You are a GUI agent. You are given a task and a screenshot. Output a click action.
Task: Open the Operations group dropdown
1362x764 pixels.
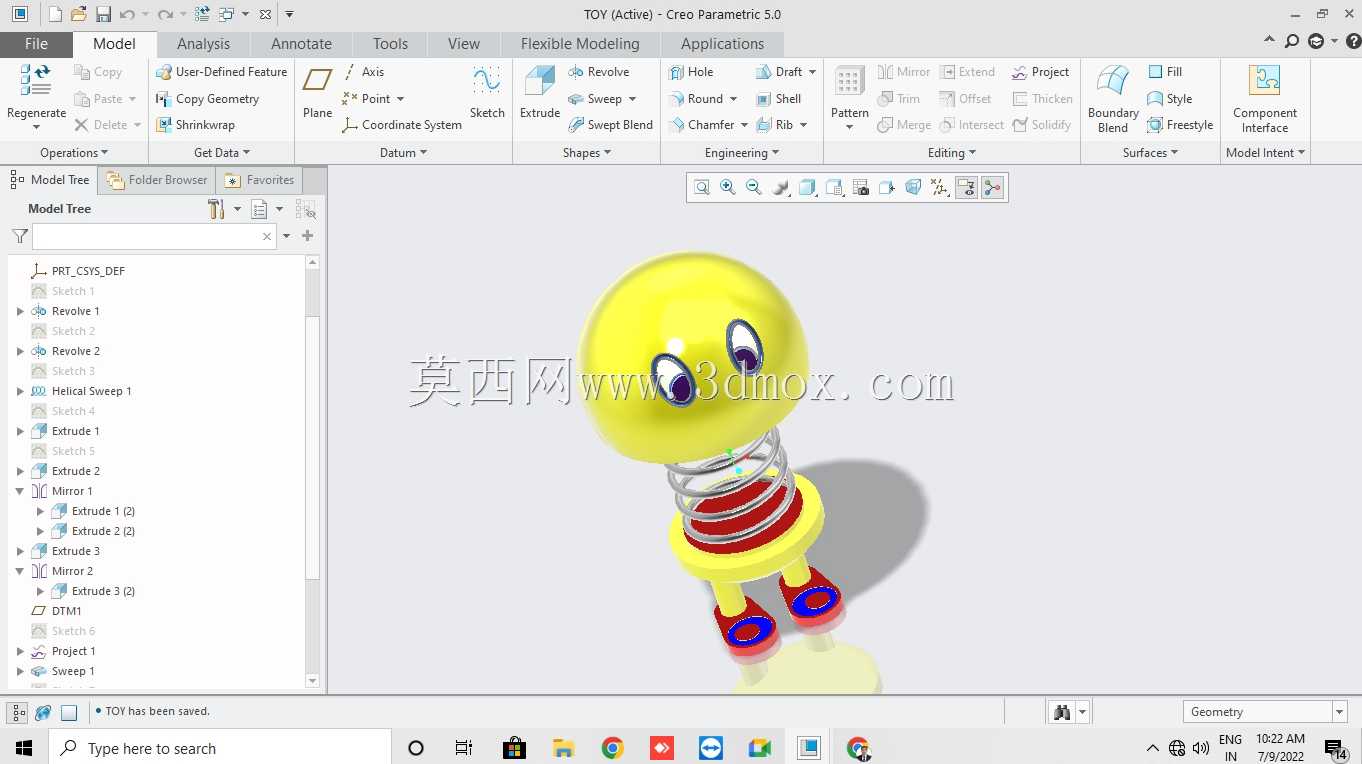click(75, 153)
